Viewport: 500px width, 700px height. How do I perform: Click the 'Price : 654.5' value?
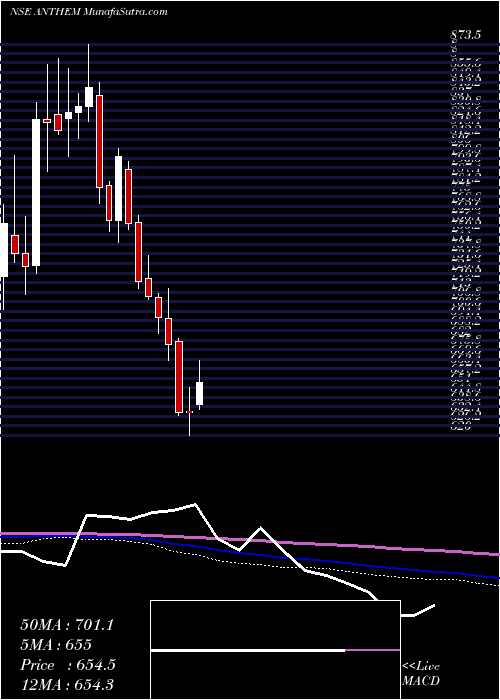tap(68, 665)
